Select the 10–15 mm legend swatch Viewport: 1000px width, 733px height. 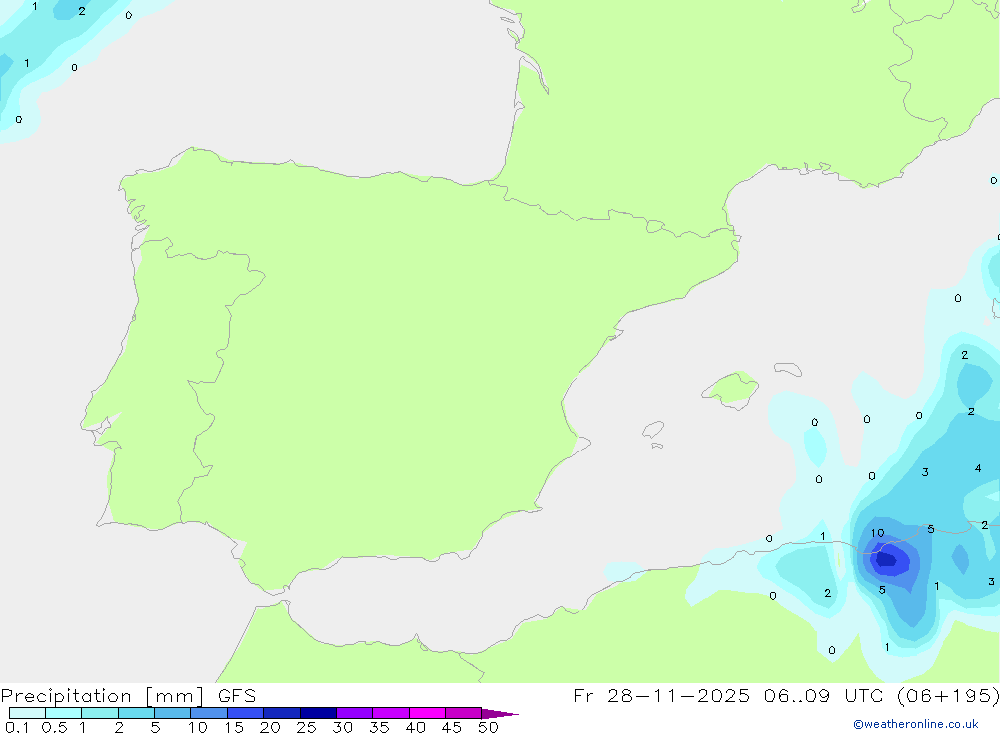[x=209, y=713]
